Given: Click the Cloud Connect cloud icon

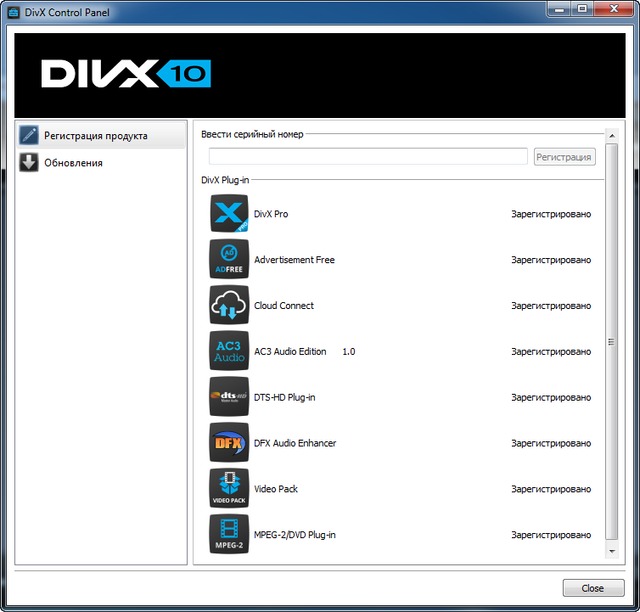Looking at the screenshot, I should (229, 305).
